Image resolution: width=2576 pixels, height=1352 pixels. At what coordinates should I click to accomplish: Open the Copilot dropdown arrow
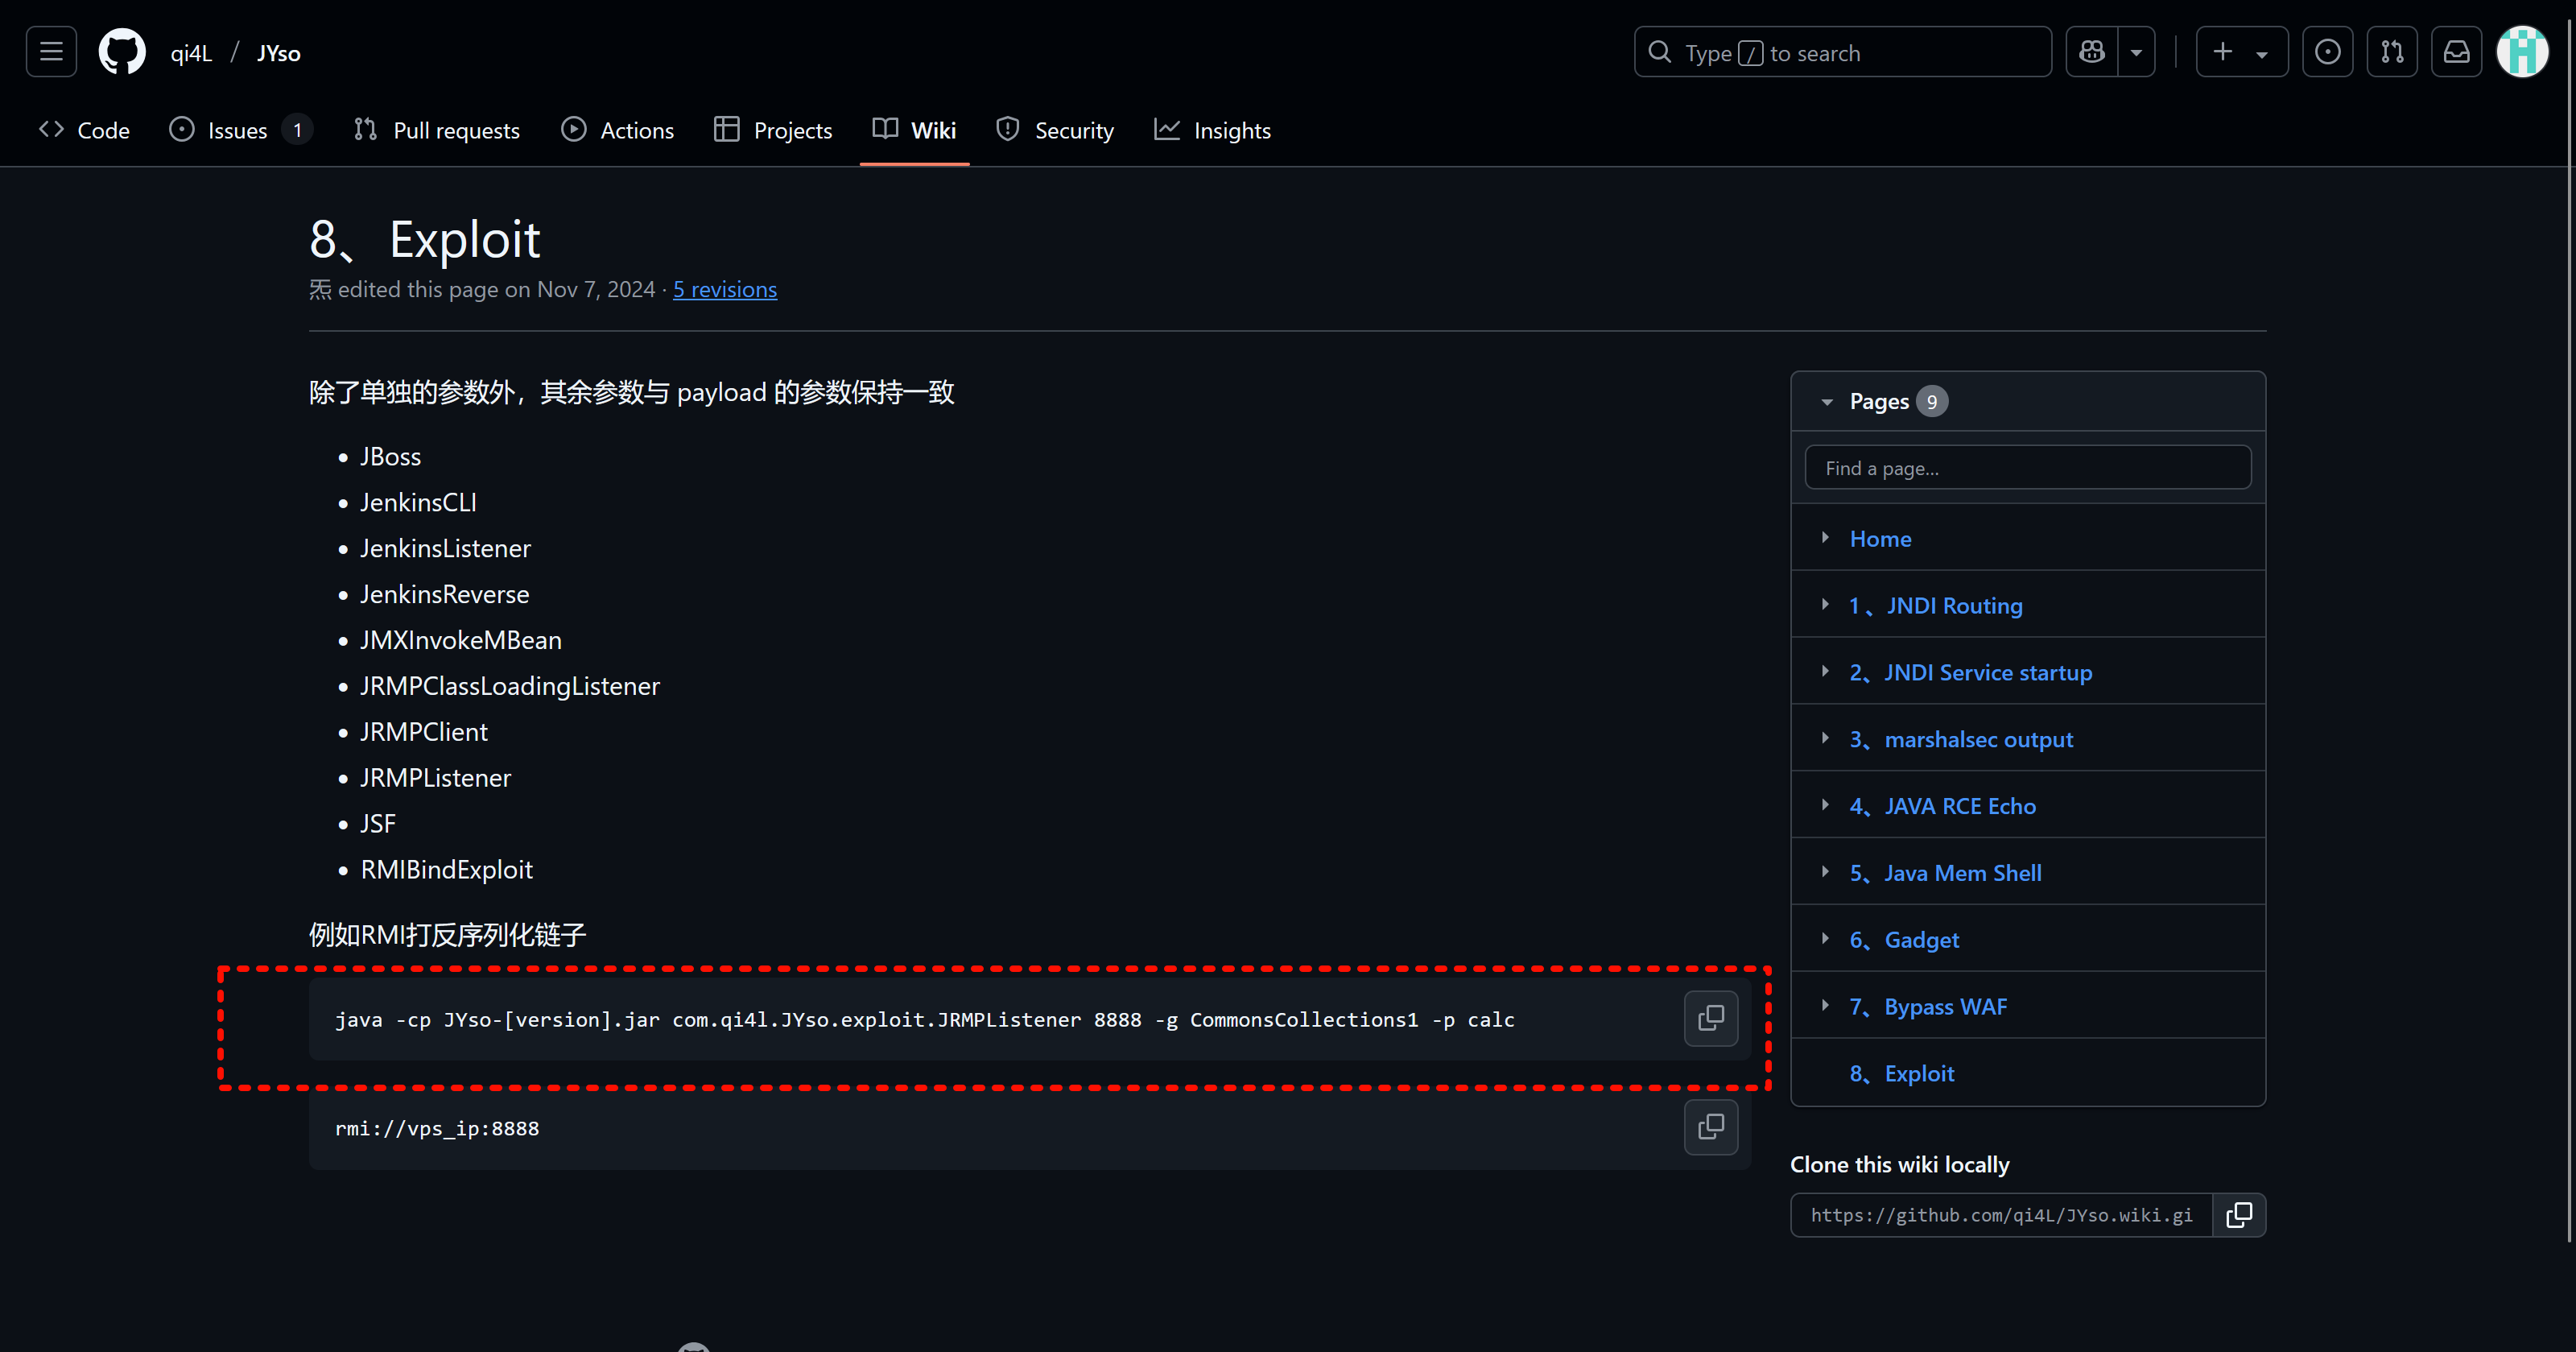[2137, 52]
